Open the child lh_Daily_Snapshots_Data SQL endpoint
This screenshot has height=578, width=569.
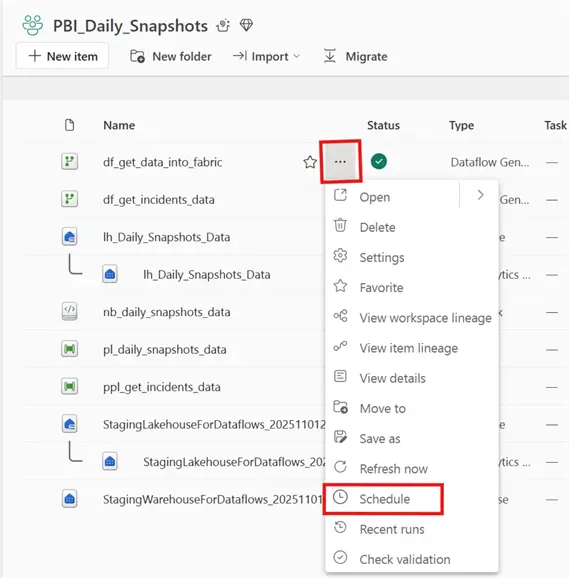click(x=207, y=275)
